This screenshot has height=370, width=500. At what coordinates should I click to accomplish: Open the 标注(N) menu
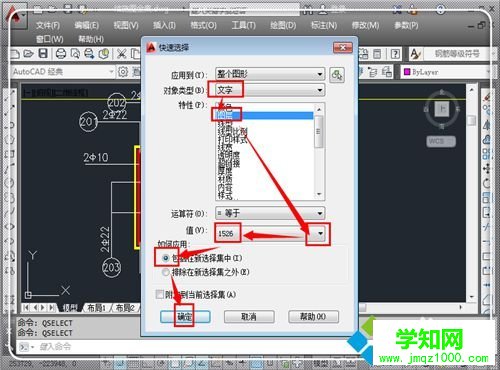[324, 25]
